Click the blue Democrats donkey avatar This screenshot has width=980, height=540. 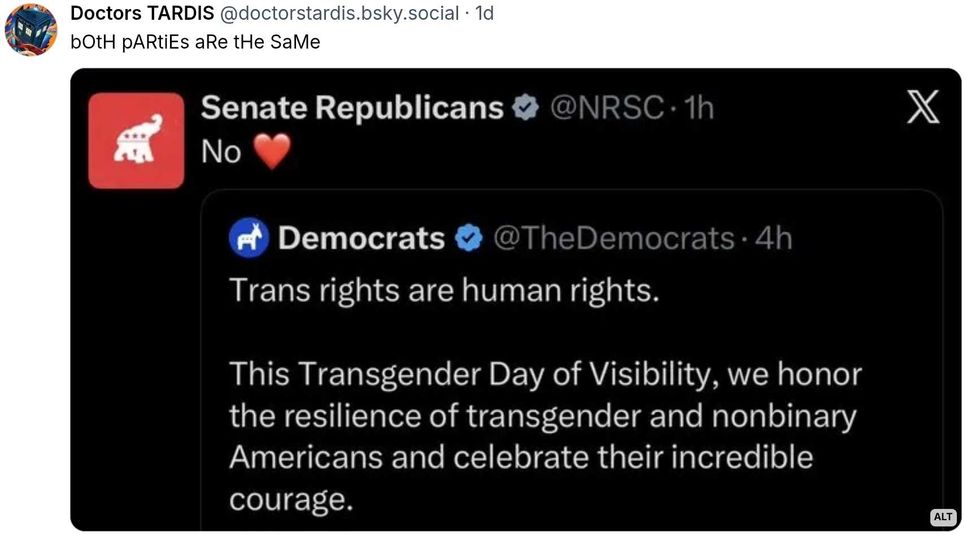pos(247,239)
